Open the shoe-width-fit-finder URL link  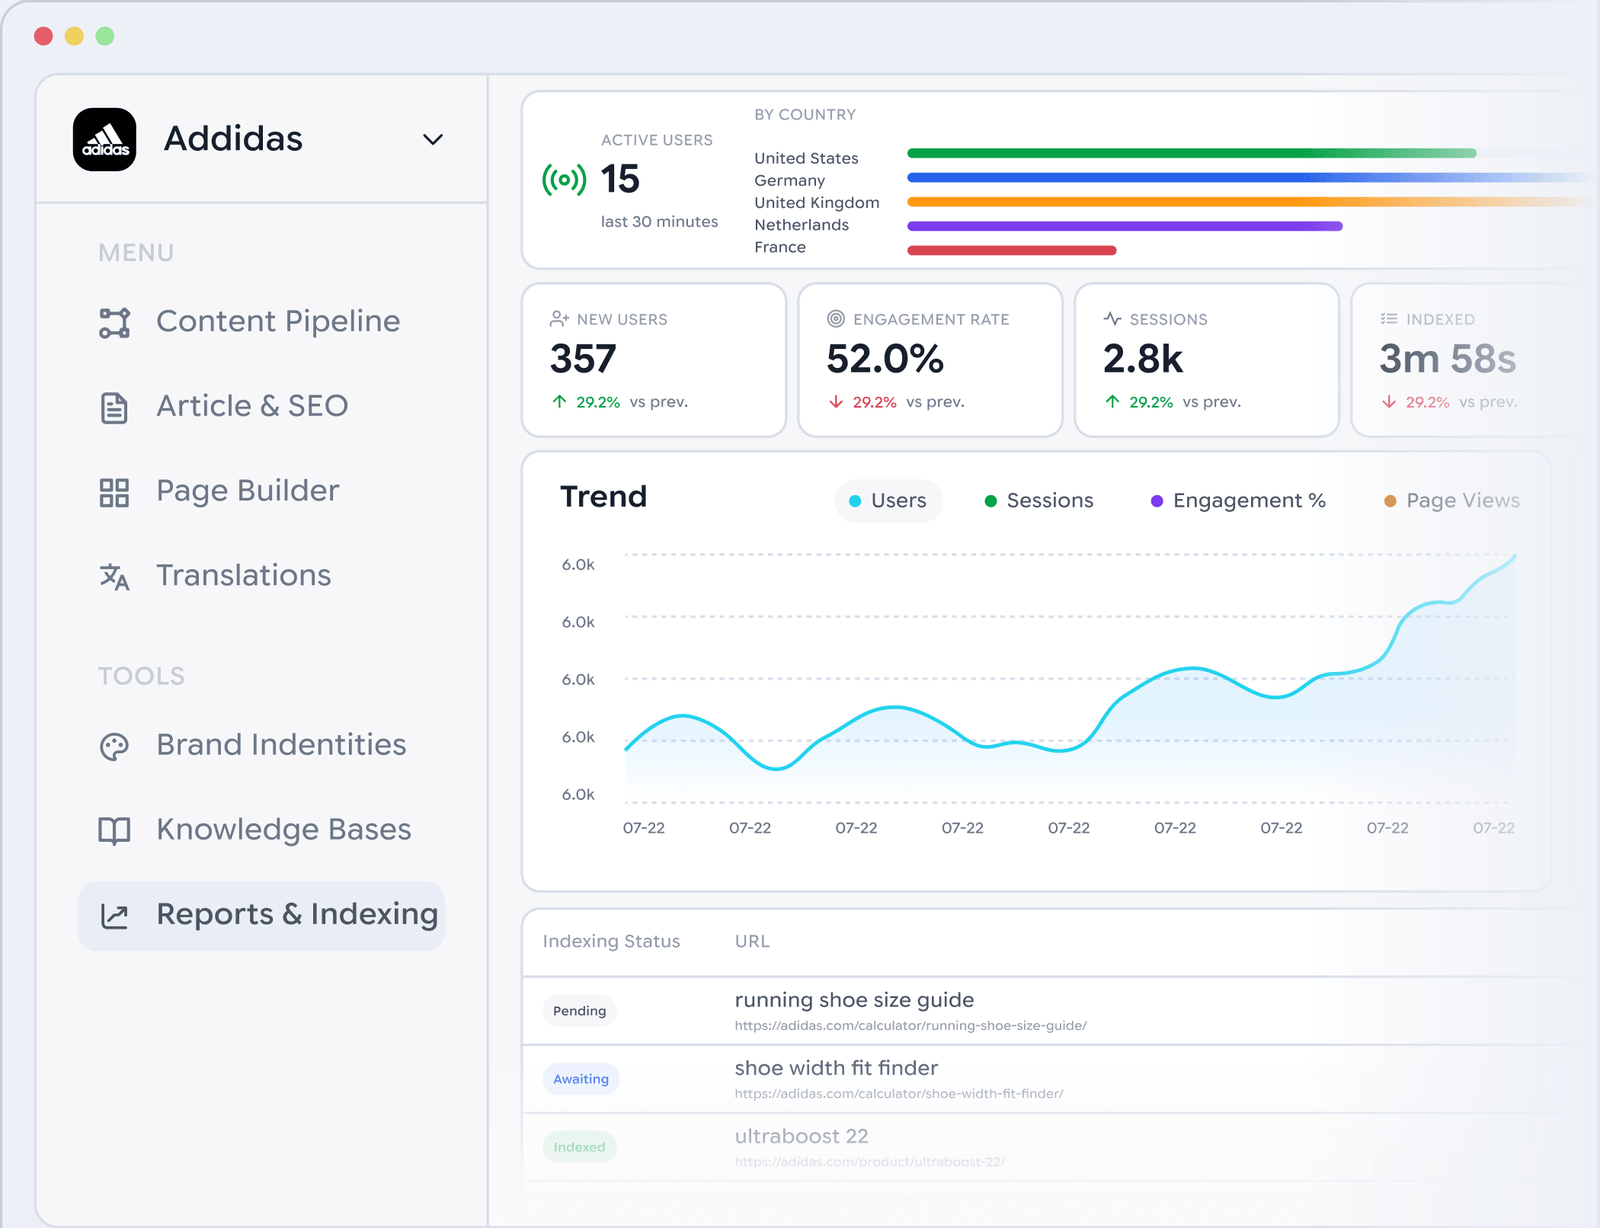pyautogui.click(x=899, y=1094)
